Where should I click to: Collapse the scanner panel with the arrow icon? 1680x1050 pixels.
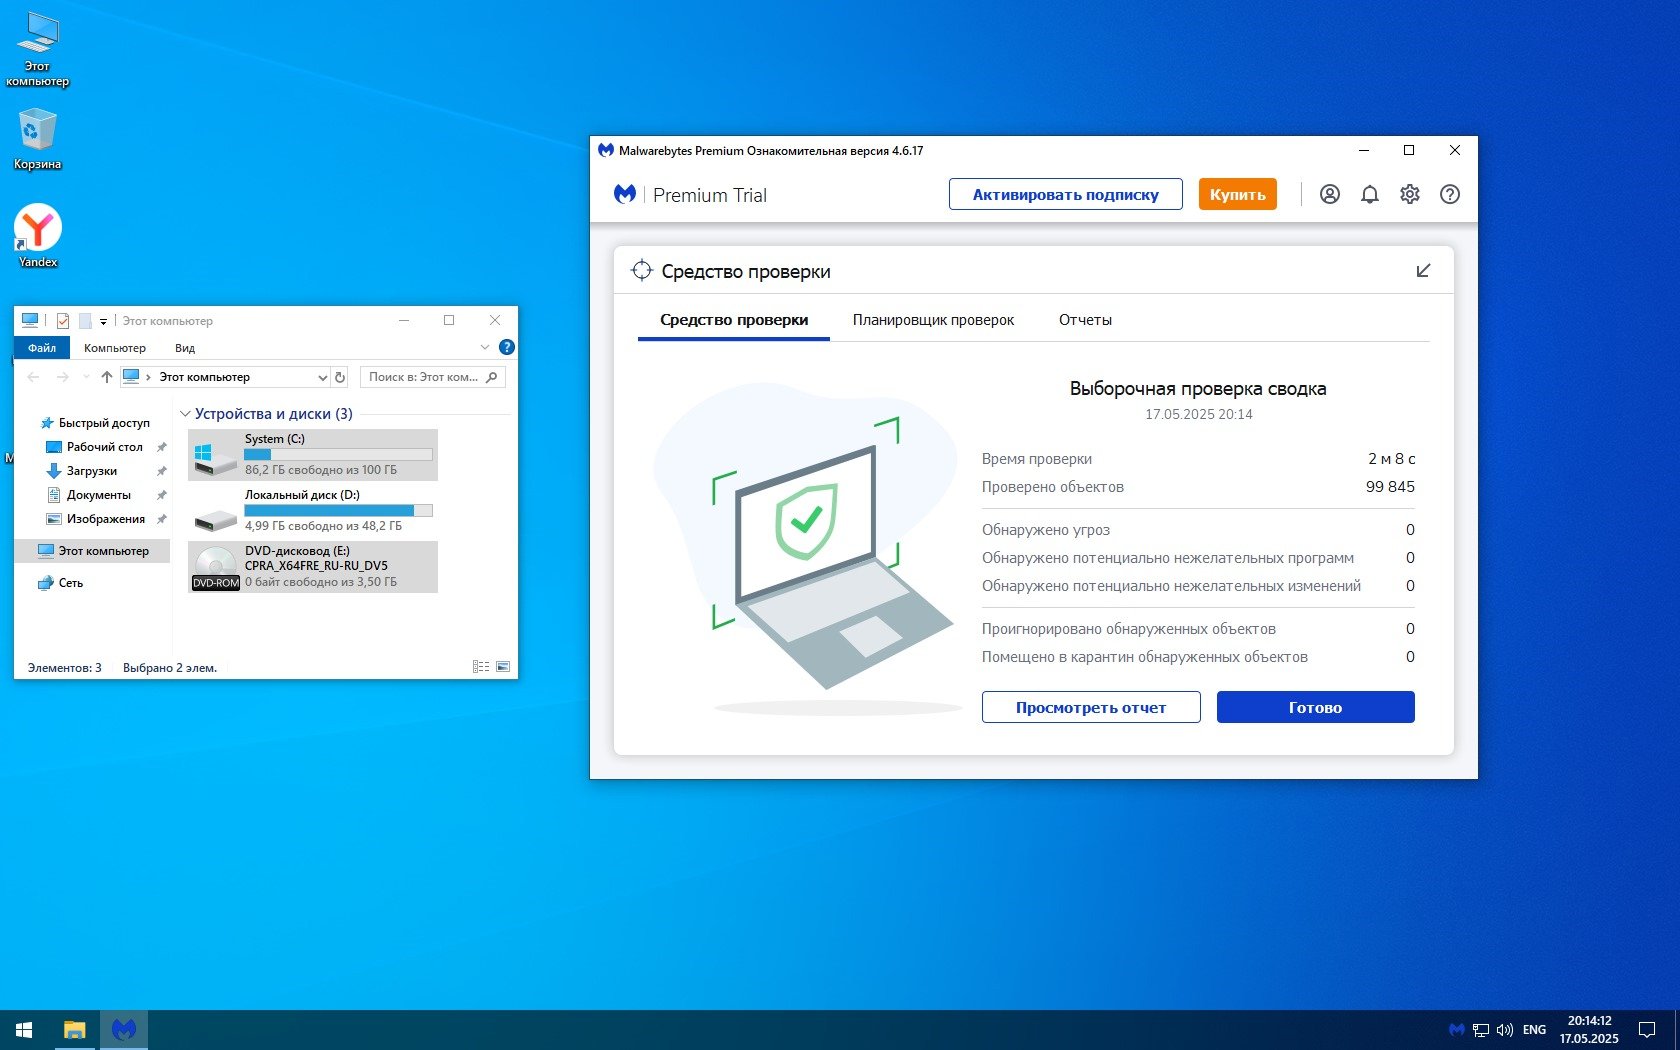[1423, 271]
